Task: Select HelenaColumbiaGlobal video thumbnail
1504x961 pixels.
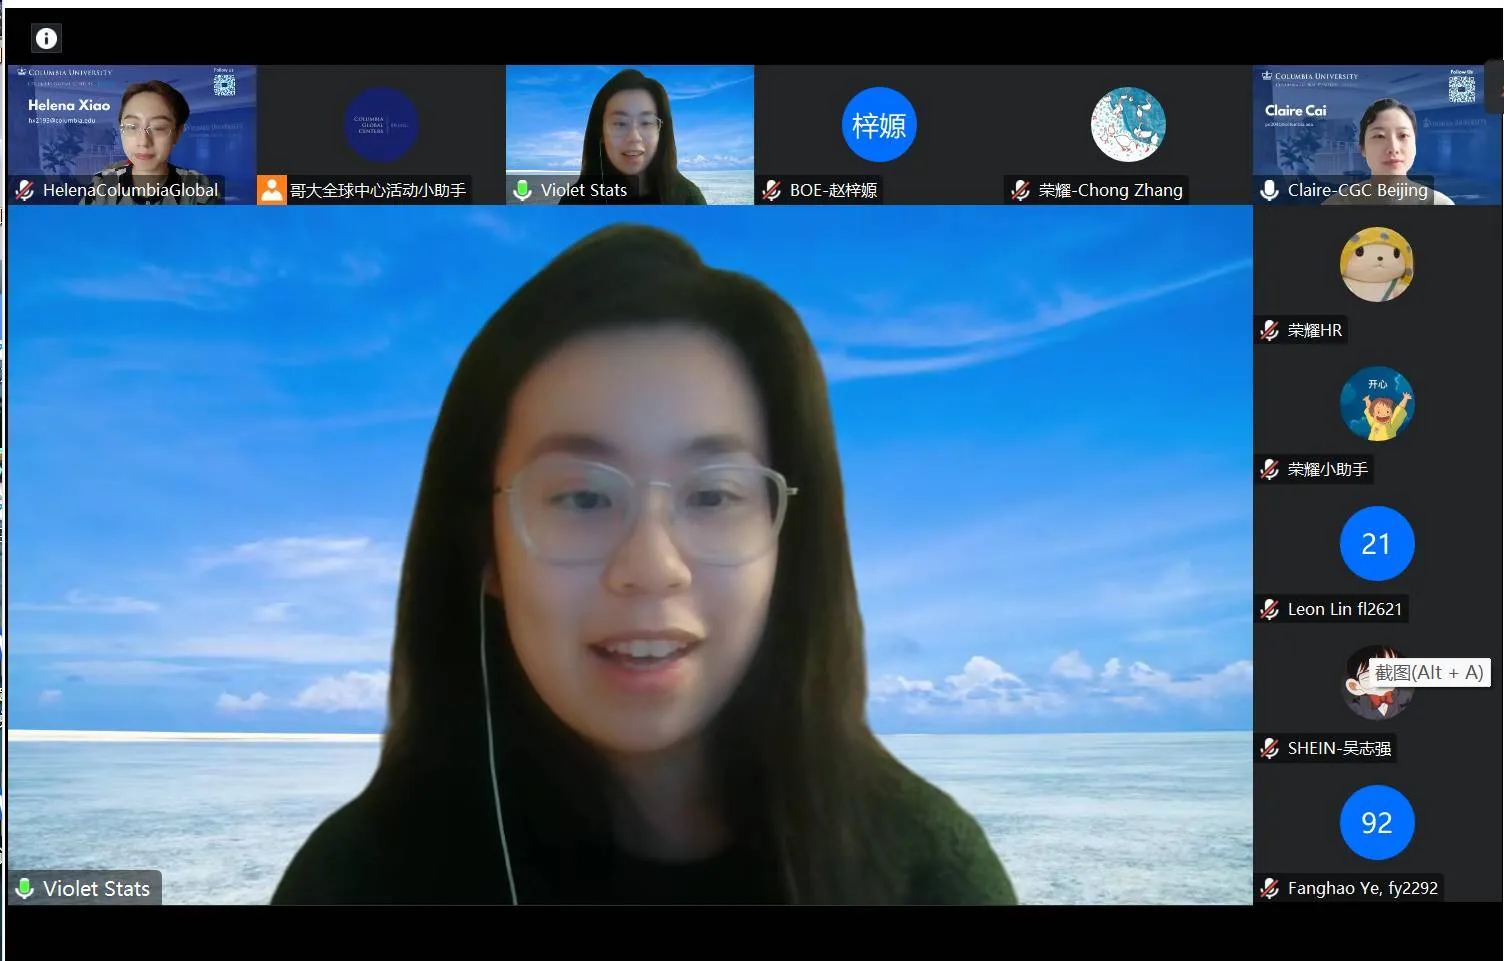Action: point(132,135)
